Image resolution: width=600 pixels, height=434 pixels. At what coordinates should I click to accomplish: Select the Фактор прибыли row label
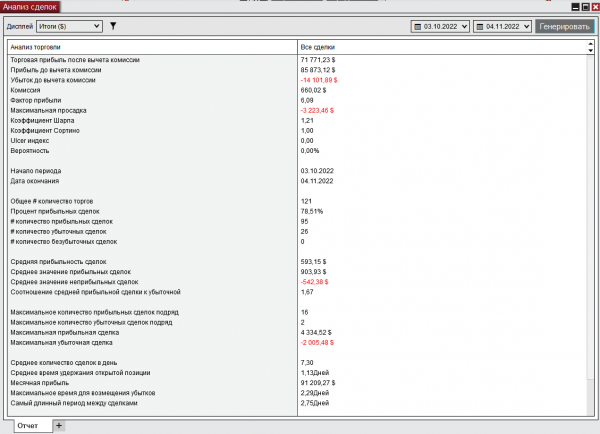point(36,100)
